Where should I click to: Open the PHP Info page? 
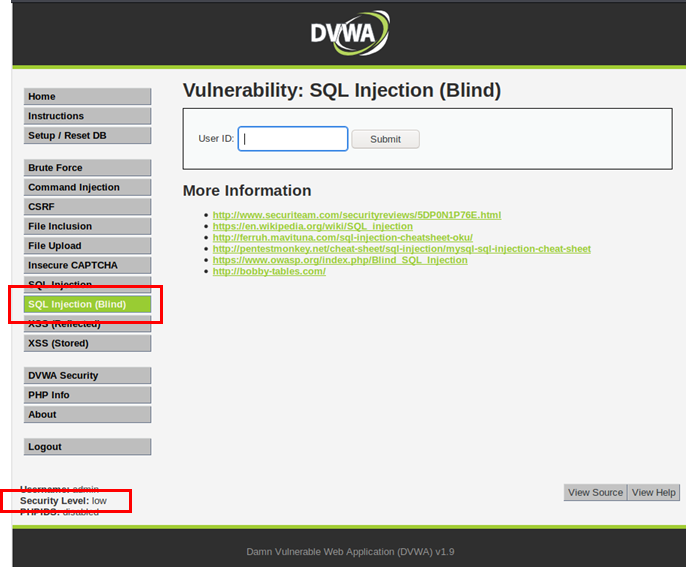[x=88, y=395]
